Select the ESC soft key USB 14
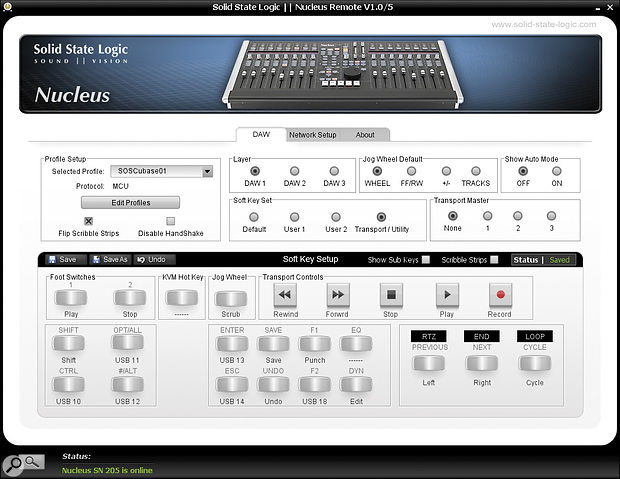Viewport: 620px width, 479px height. (x=232, y=384)
